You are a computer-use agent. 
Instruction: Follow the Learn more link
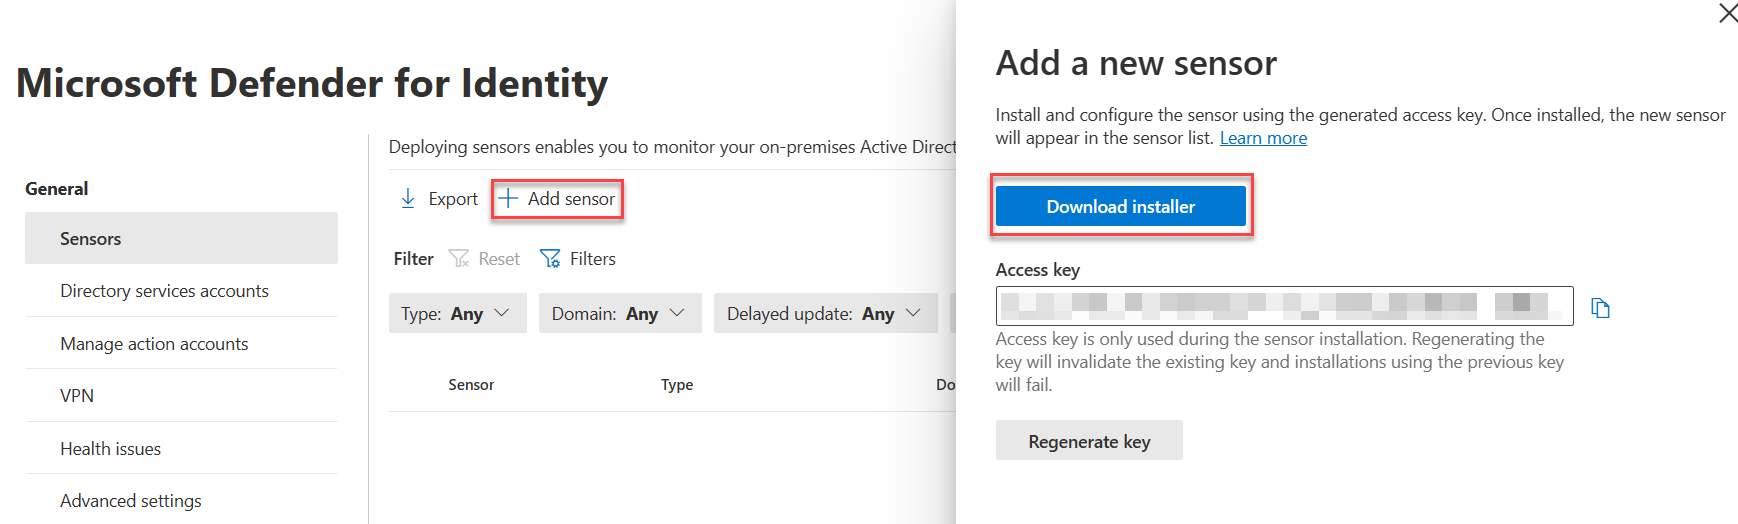[x=1263, y=138]
